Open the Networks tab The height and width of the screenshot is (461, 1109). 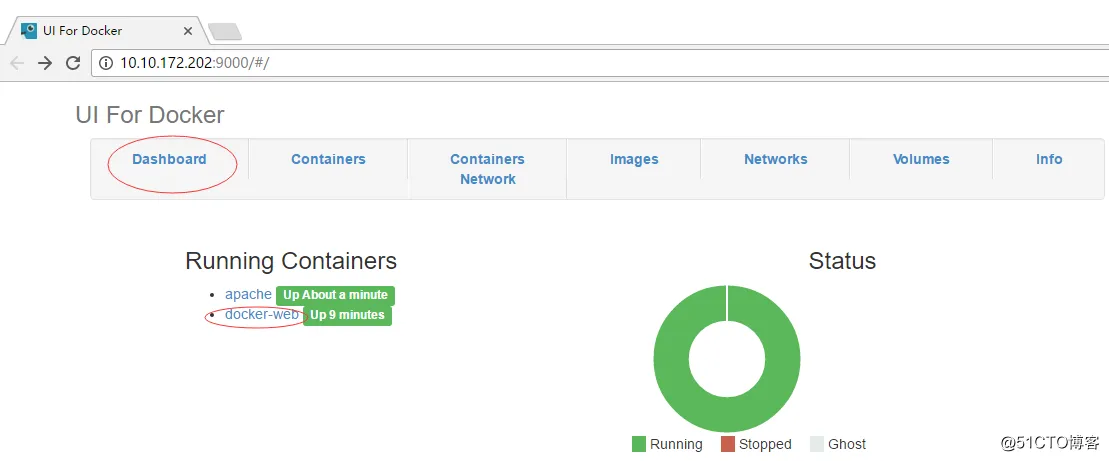click(776, 159)
